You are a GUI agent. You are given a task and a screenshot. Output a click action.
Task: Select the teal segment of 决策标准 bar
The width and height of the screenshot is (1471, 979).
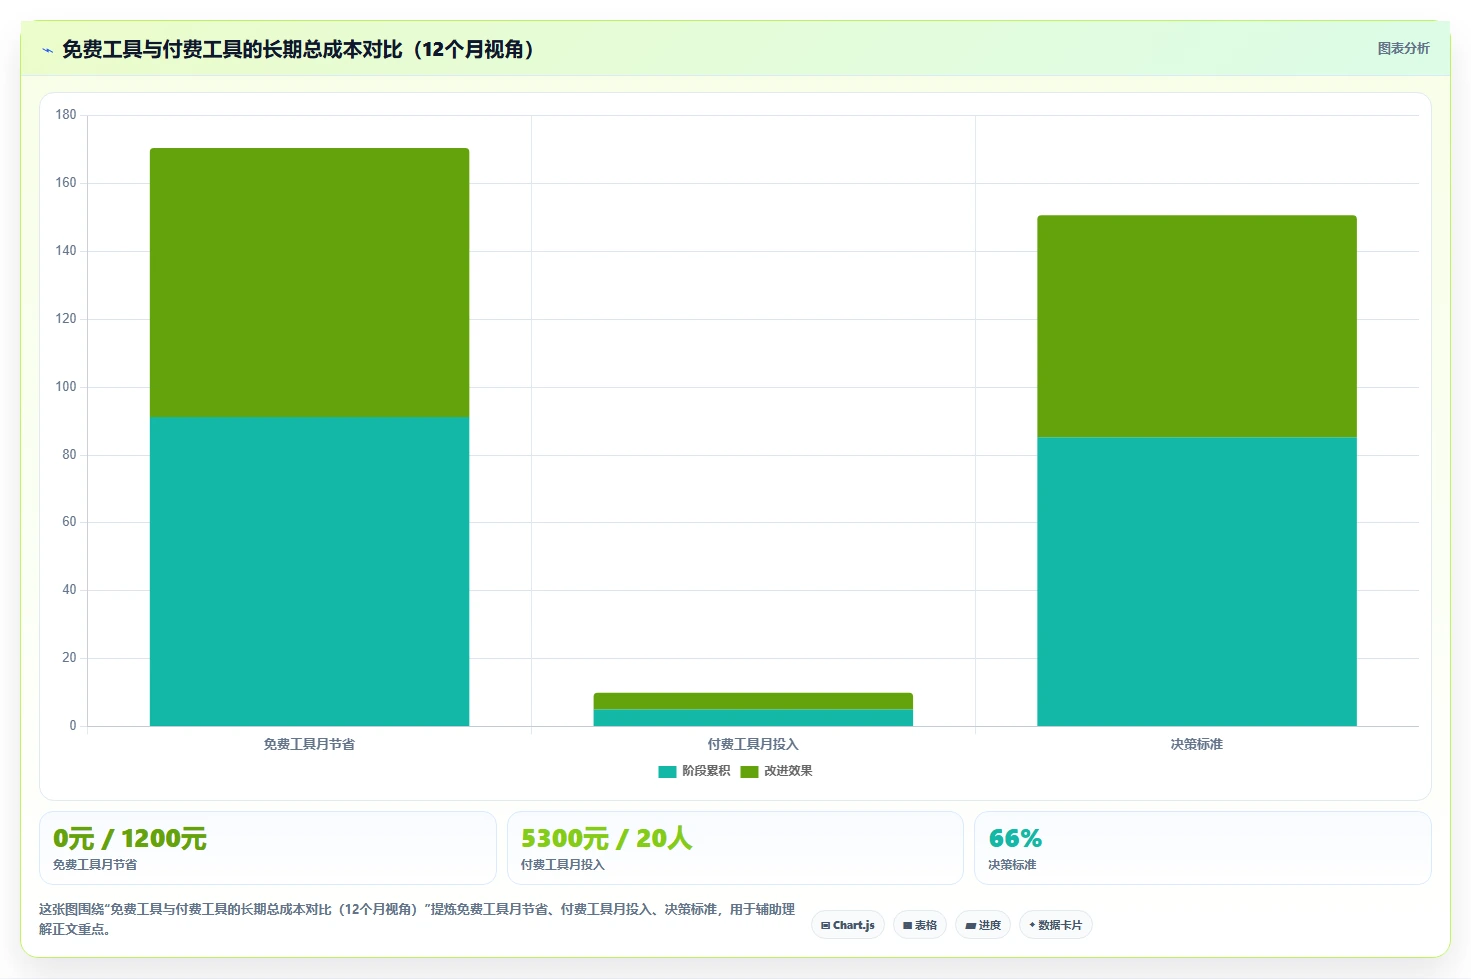(x=1197, y=582)
